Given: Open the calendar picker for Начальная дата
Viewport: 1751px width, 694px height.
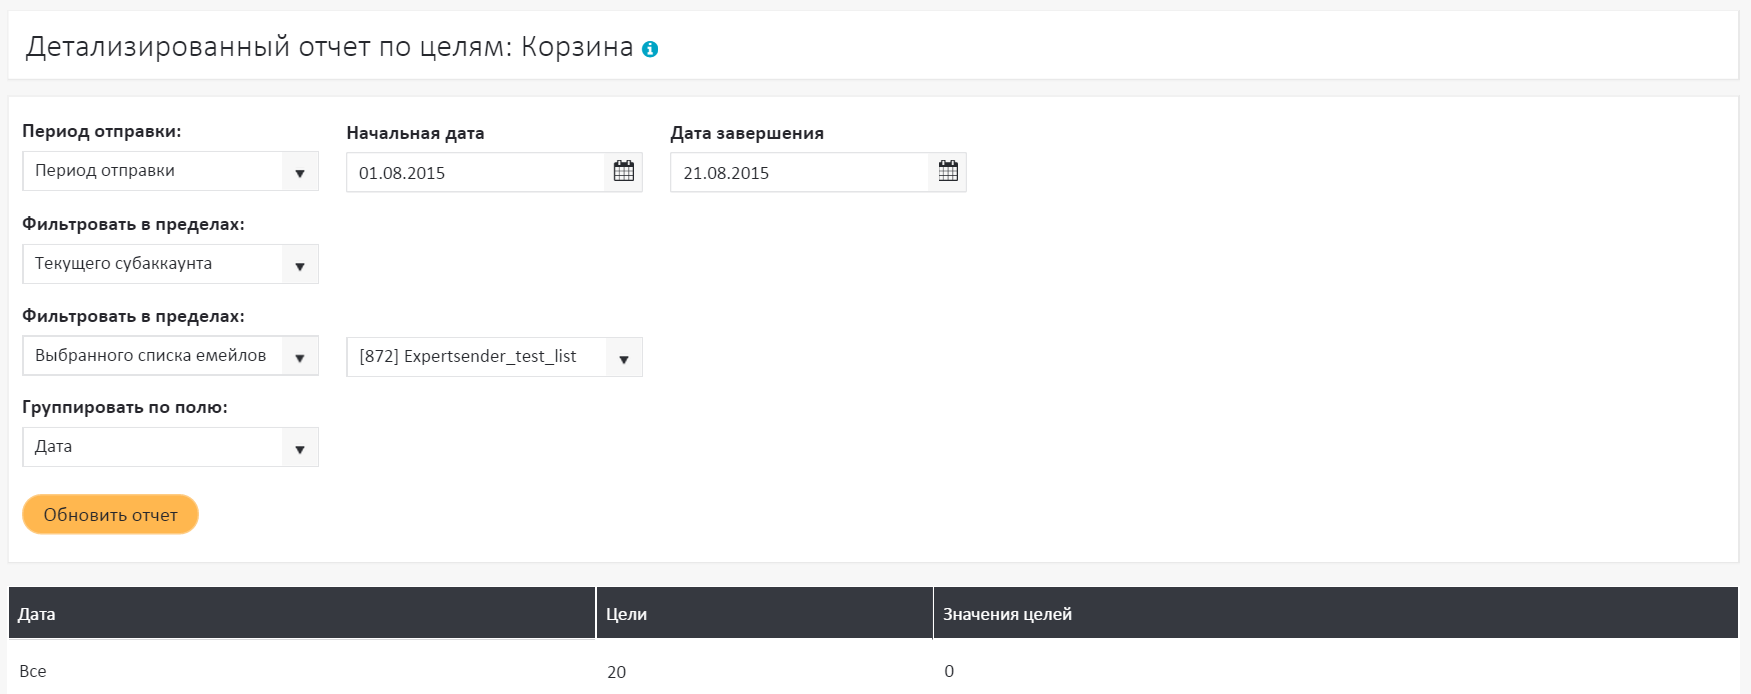Looking at the screenshot, I should (624, 172).
